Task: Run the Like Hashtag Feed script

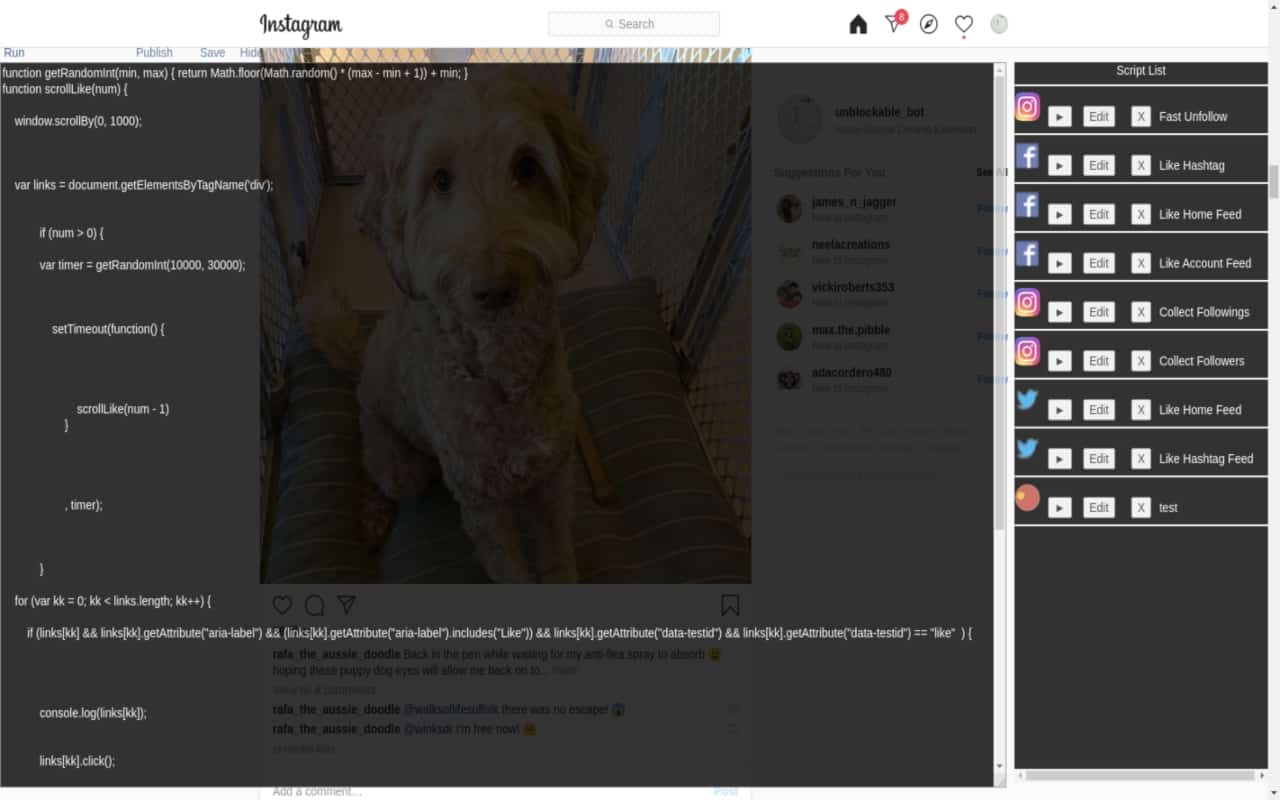Action: 1060,460
